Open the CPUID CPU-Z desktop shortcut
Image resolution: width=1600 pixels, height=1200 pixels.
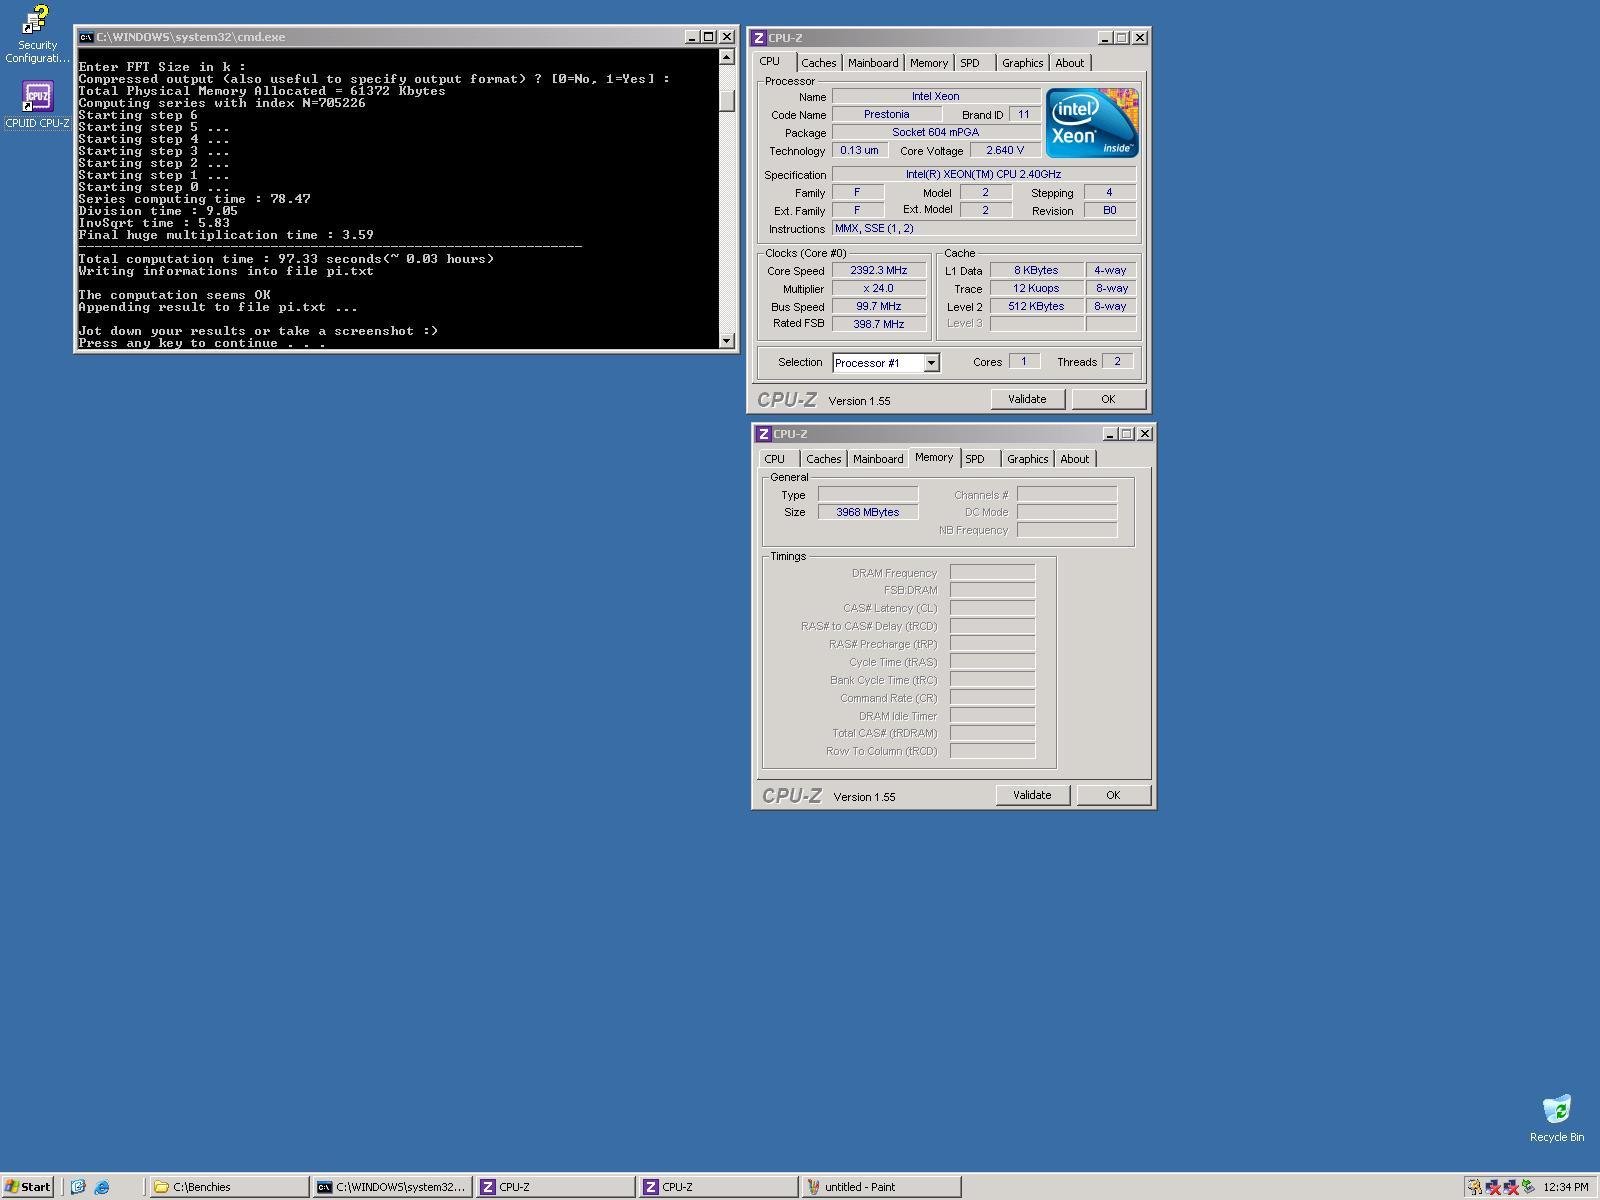point(38,105)
